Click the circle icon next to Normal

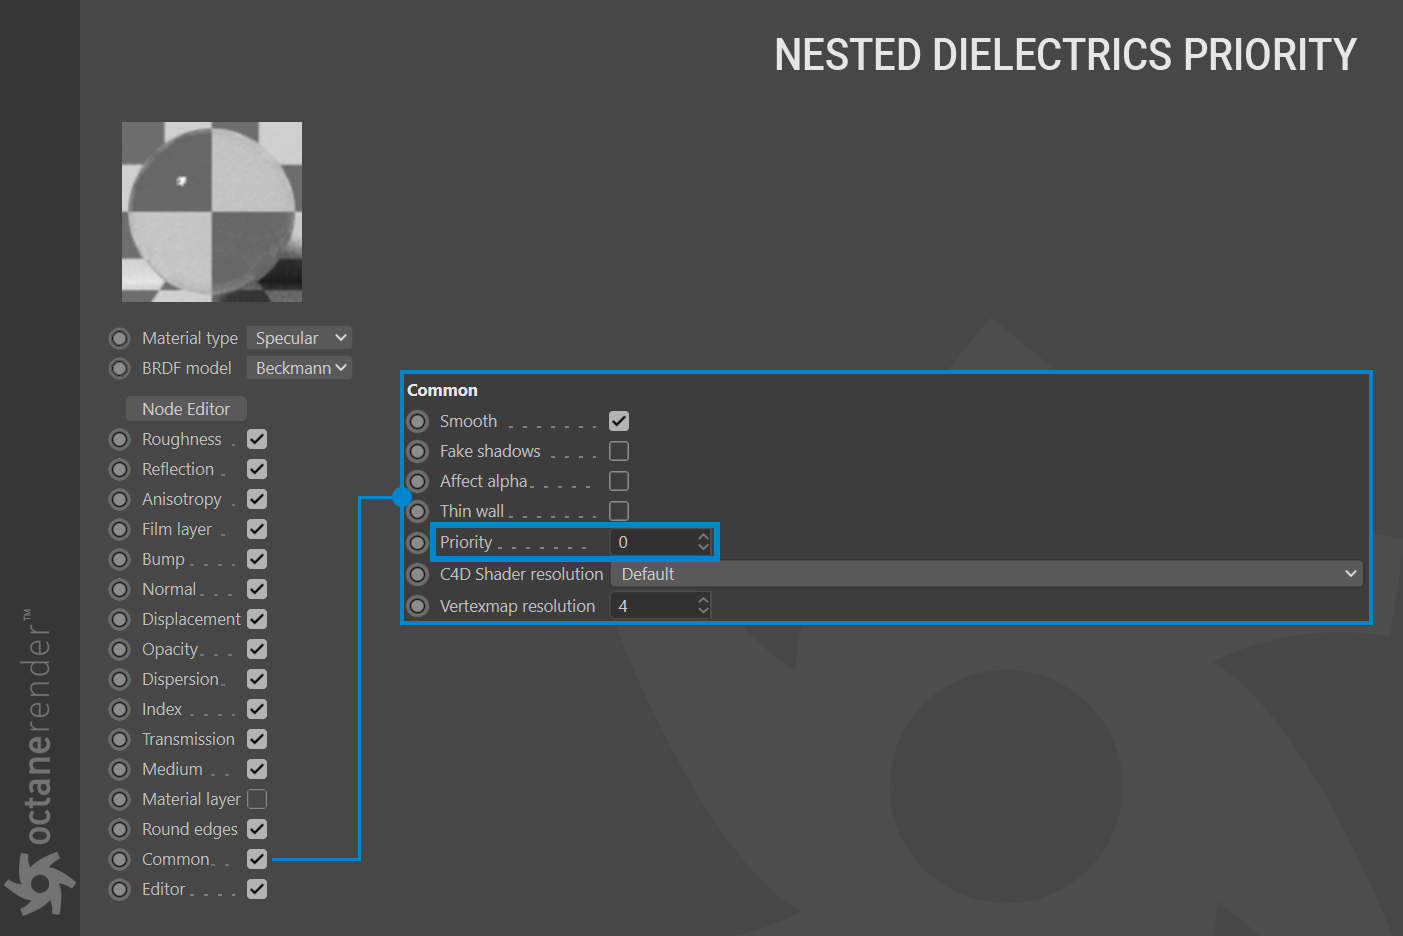coord(120,589)
